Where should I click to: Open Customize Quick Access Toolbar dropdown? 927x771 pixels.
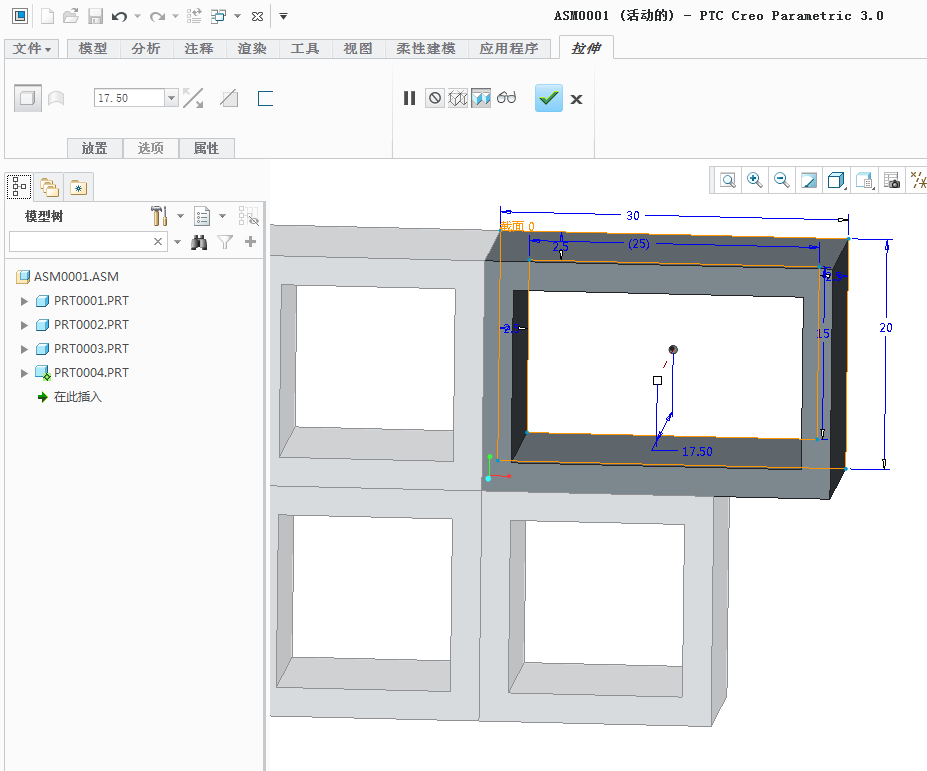[283, 16]
